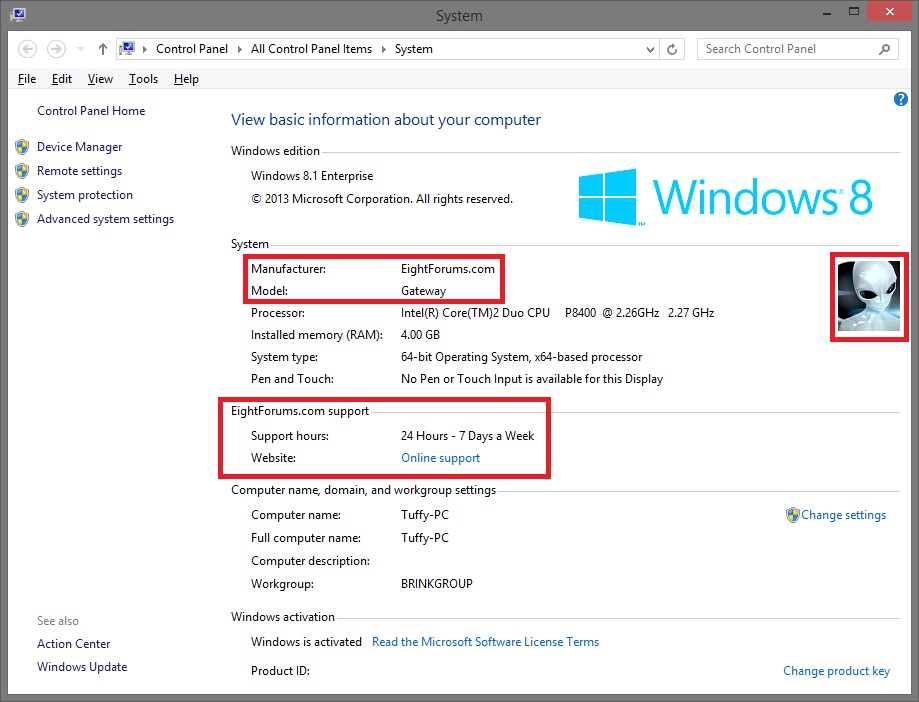This screenshot has width=919, height=702.
Task: Click the Tuffy-PC full computer name value
Action: click(425, 538)
